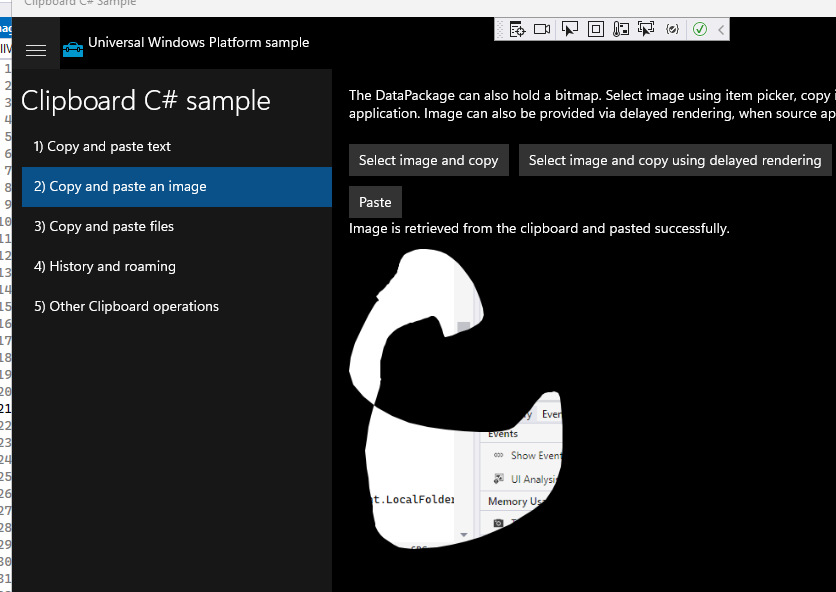Viewport: 836px width, 592px height.
Task: Click the thermometer diagnostics icon
Action: click(620, 29)
